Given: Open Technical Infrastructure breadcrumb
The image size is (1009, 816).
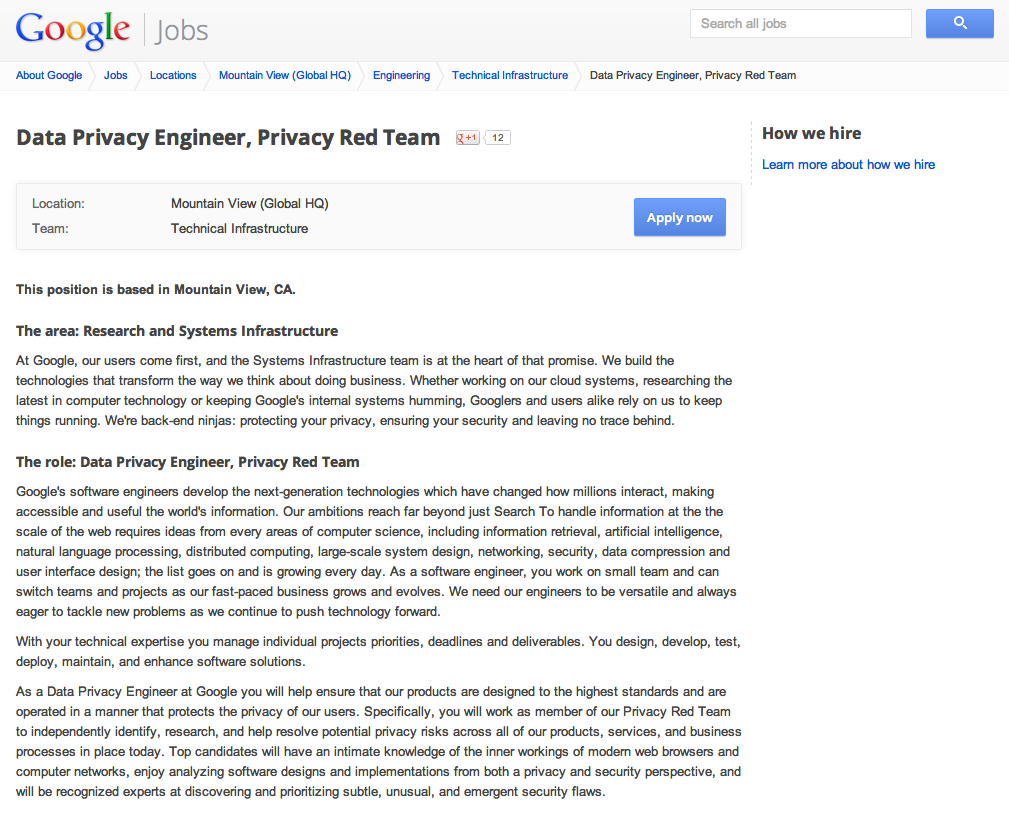Looking at the screenshot, I should pyautogui.click(x=510, y=75).
